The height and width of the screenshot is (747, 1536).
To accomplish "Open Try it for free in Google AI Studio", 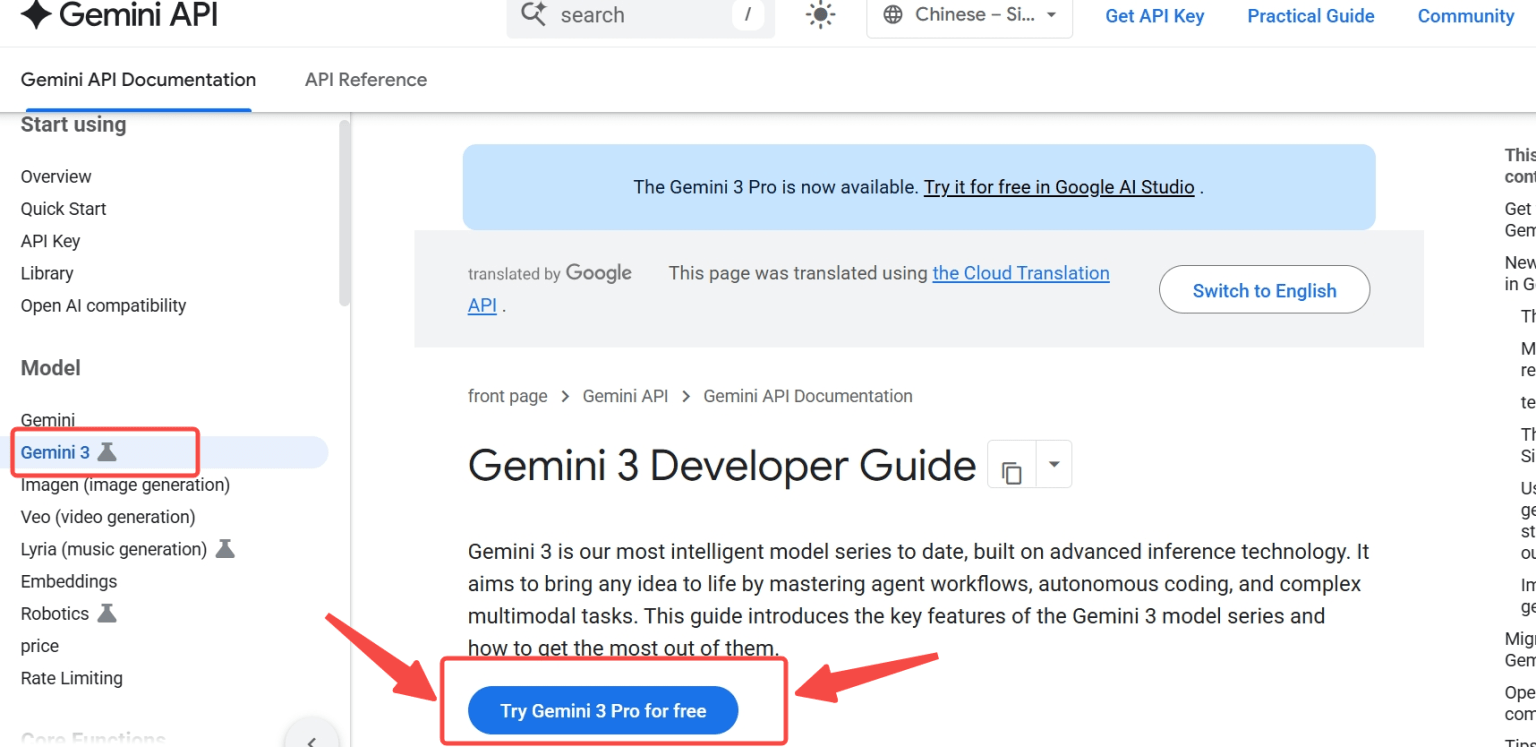I will point(1059,187).
